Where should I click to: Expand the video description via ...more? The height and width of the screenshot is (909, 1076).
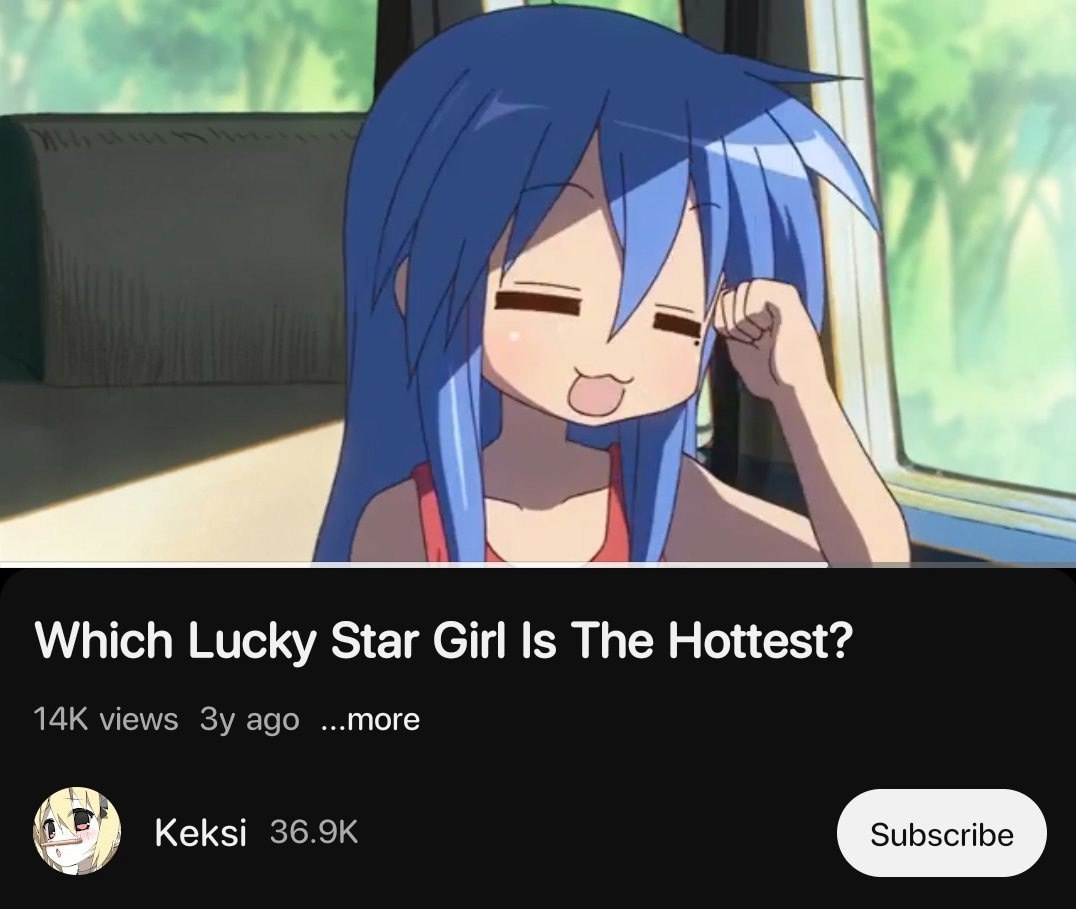[x=370, y=720]
